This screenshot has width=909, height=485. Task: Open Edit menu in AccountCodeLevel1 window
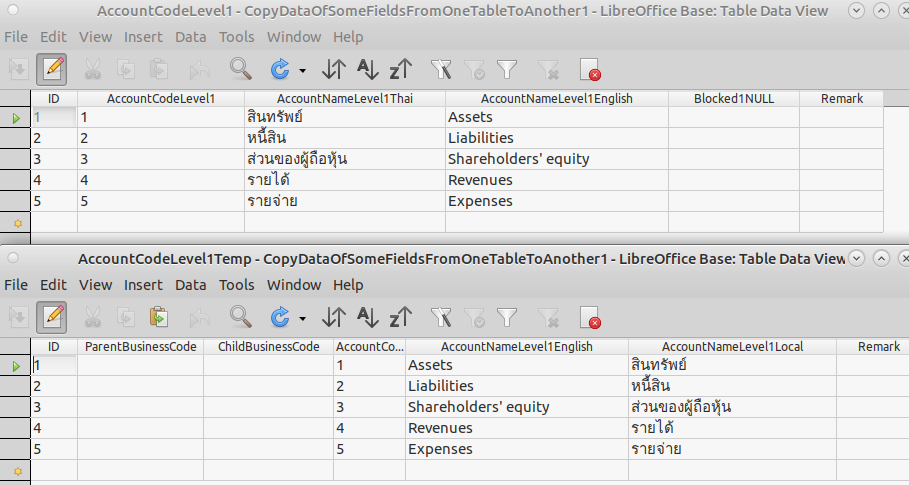coord(53,37)
